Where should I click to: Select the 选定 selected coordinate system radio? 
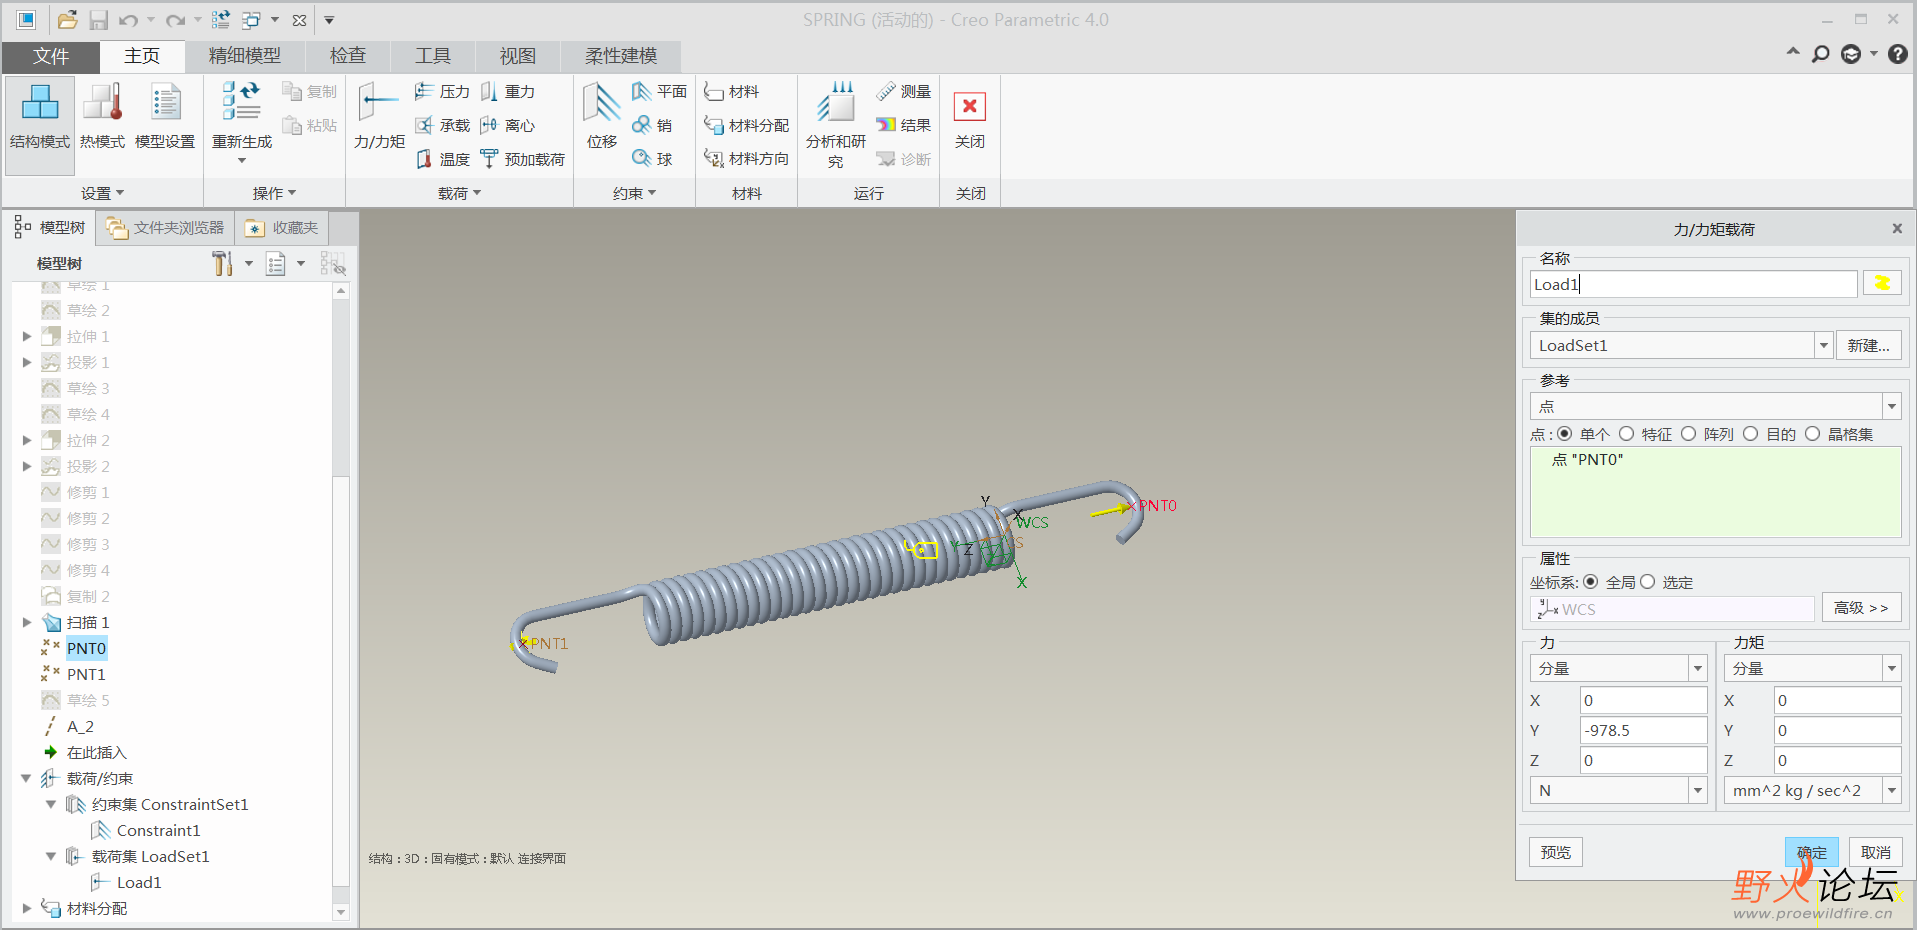tap(1648, 582)
